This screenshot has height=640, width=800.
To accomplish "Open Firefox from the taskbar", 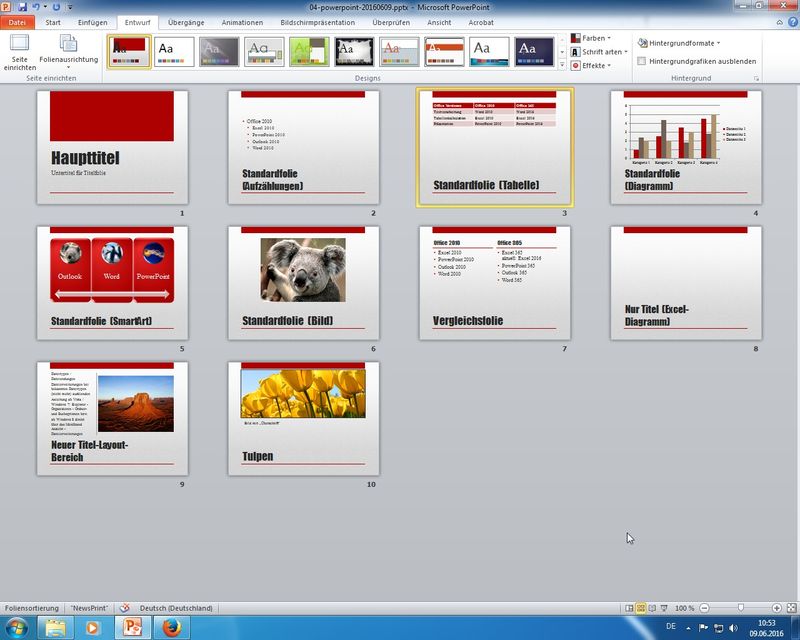I will (x=174, y=627).
